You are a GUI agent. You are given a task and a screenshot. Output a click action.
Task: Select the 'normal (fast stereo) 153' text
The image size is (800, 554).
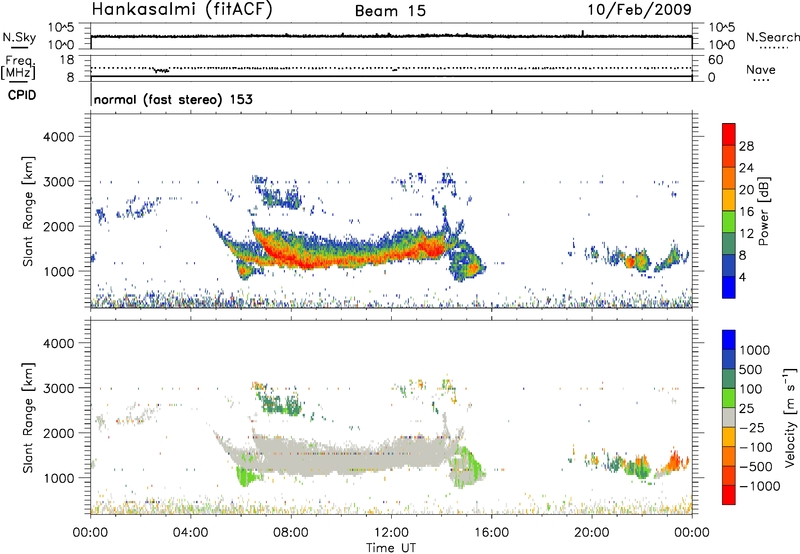coord(173,99)
